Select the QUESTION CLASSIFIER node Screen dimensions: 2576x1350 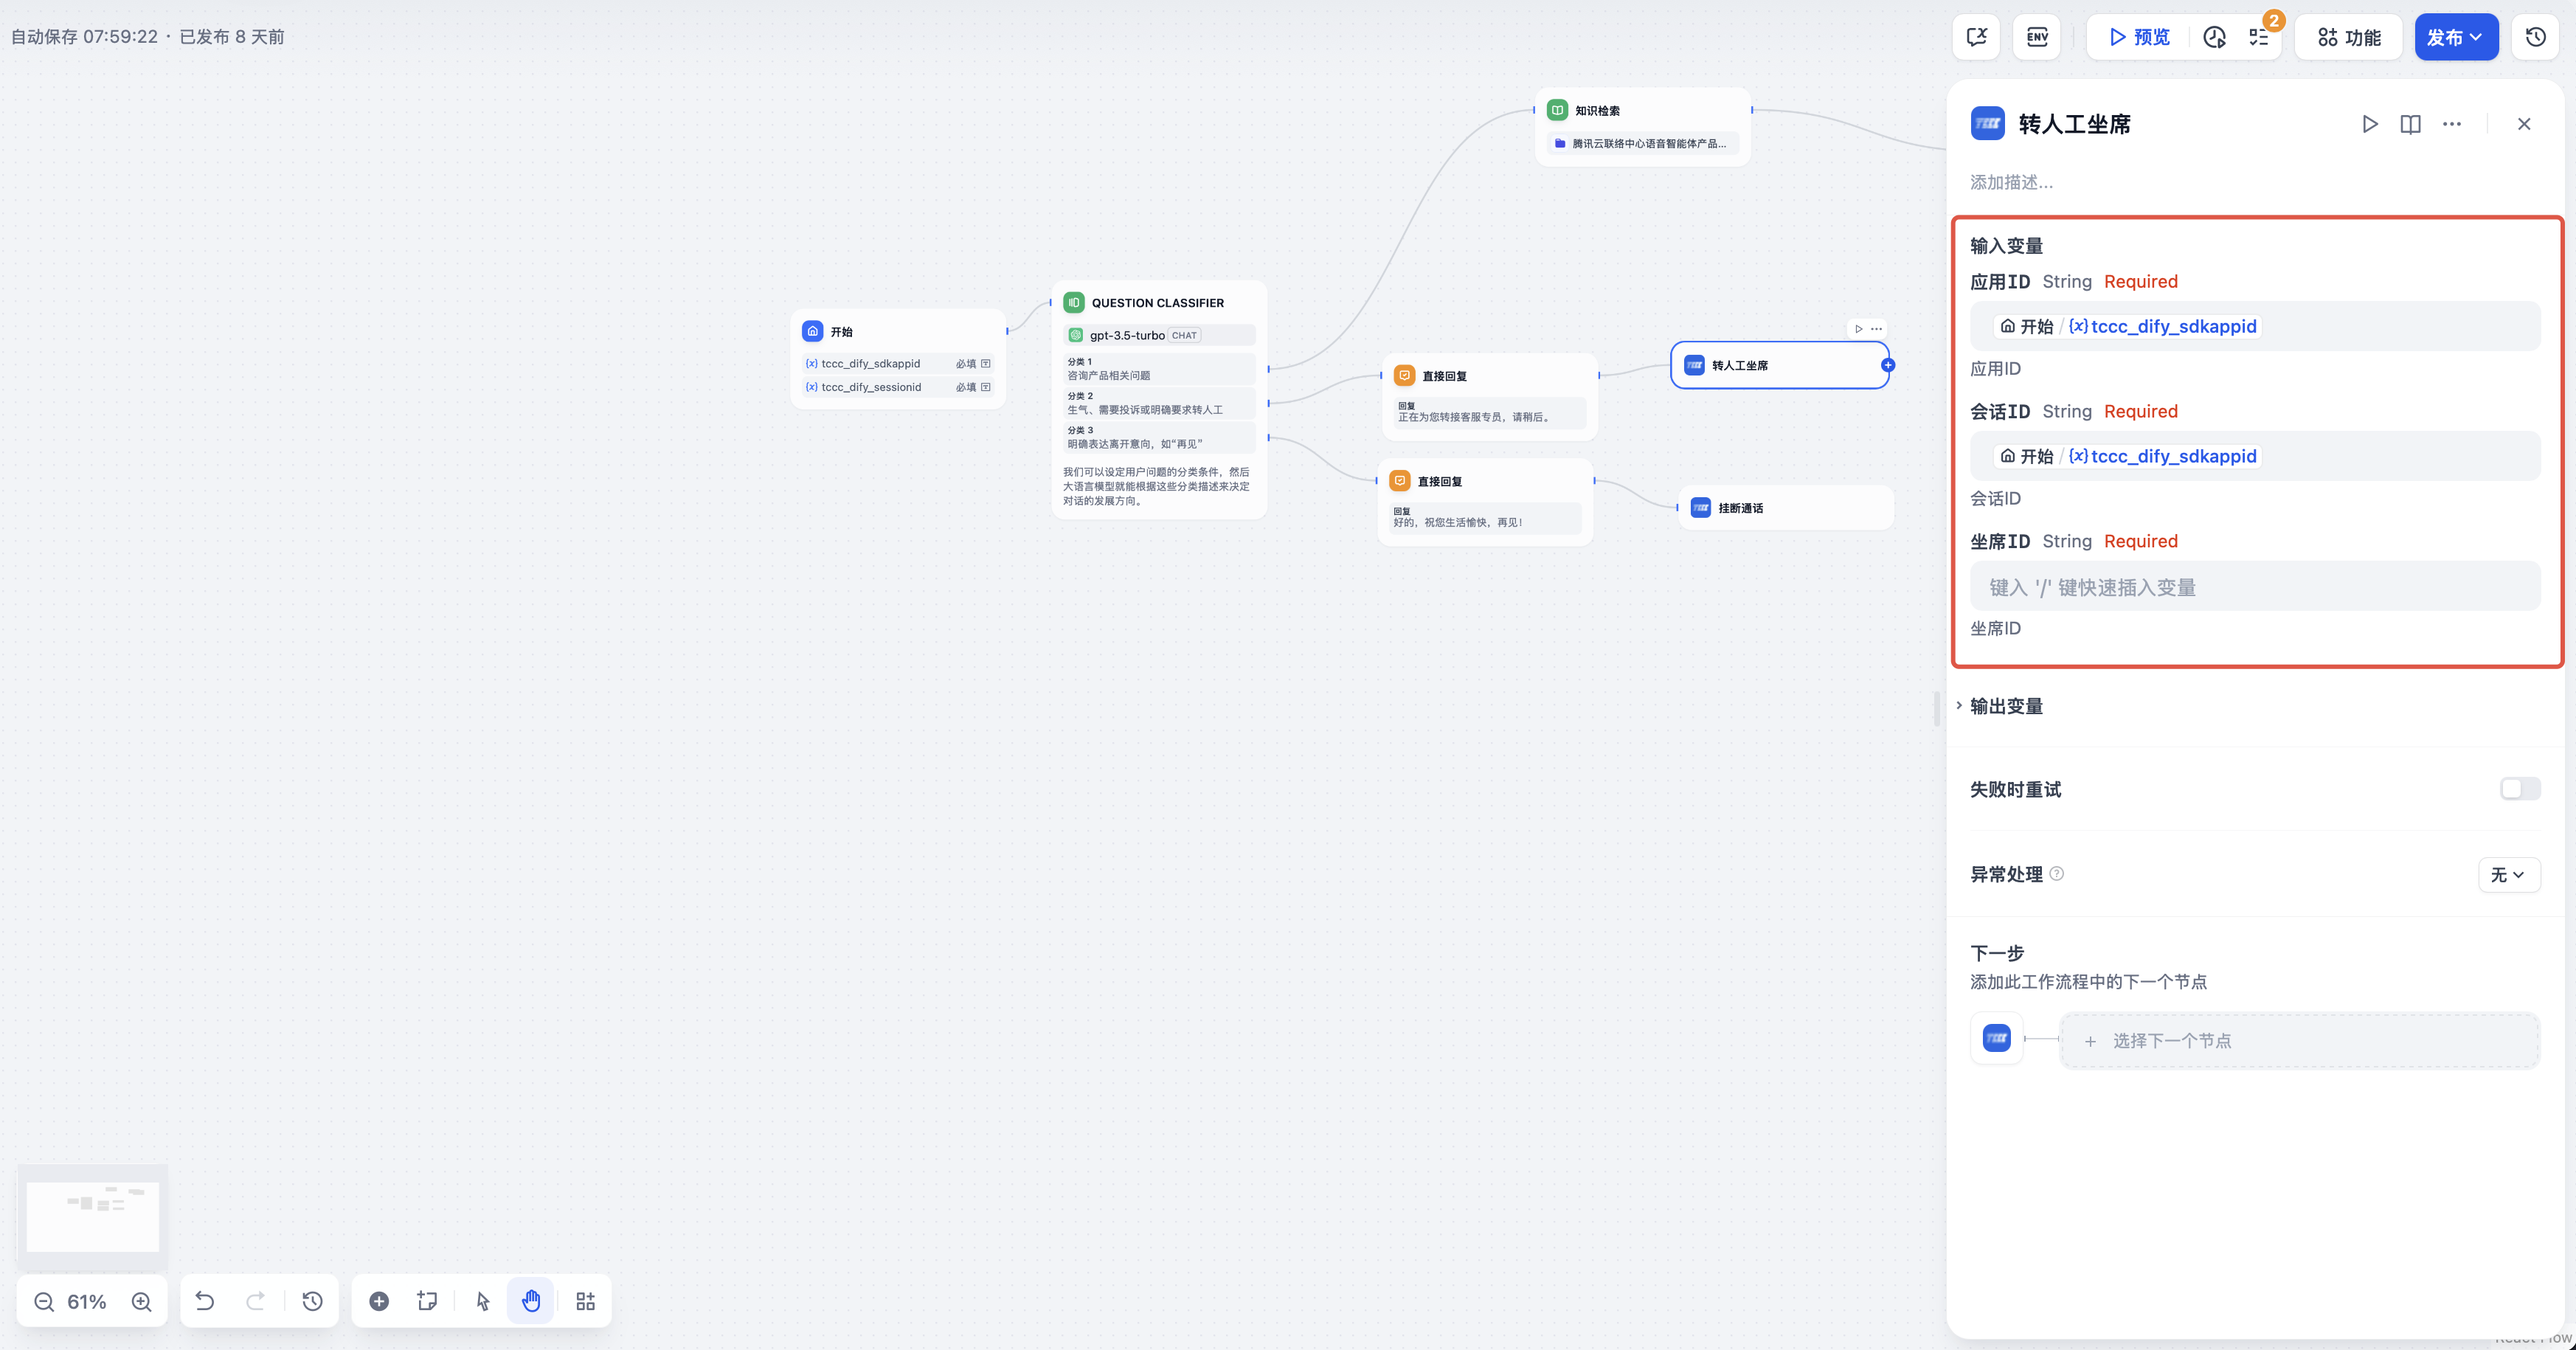[1159, 400]
